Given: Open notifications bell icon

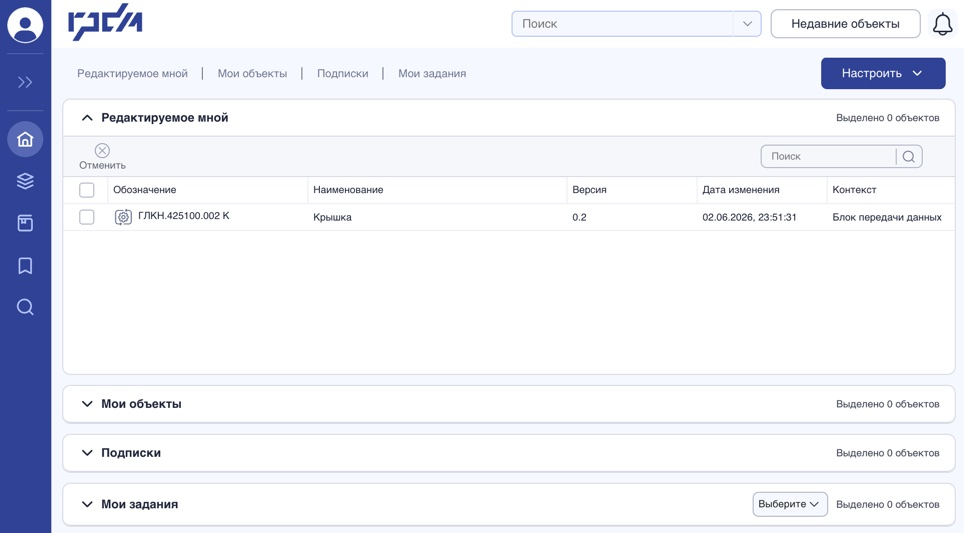Looking at the screenshot, I should point(942,25).
